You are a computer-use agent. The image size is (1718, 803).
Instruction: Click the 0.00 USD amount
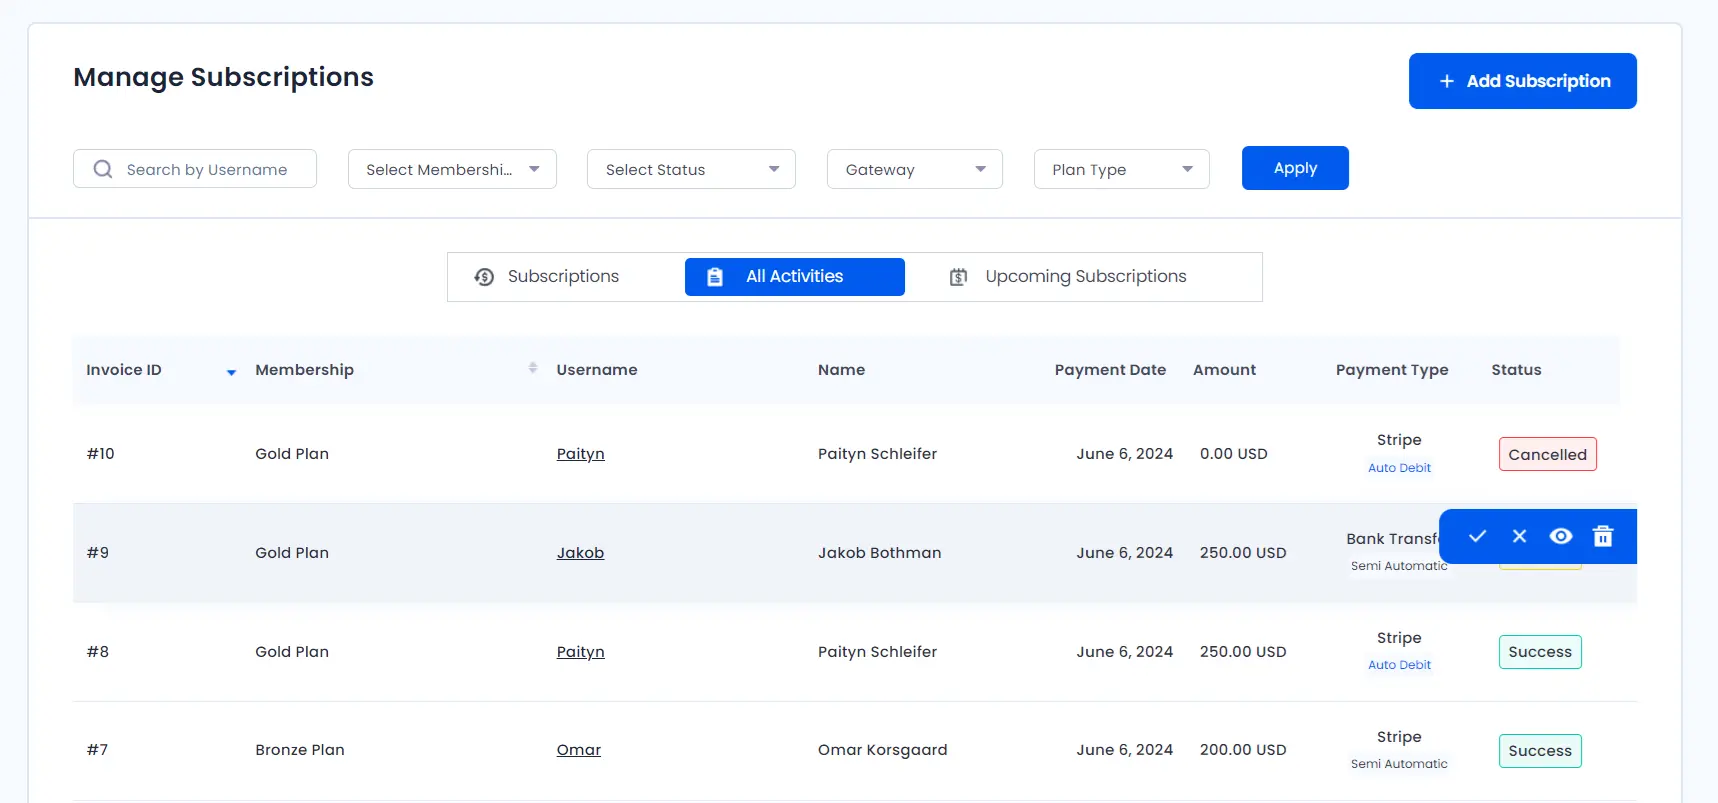point(1233,454)
